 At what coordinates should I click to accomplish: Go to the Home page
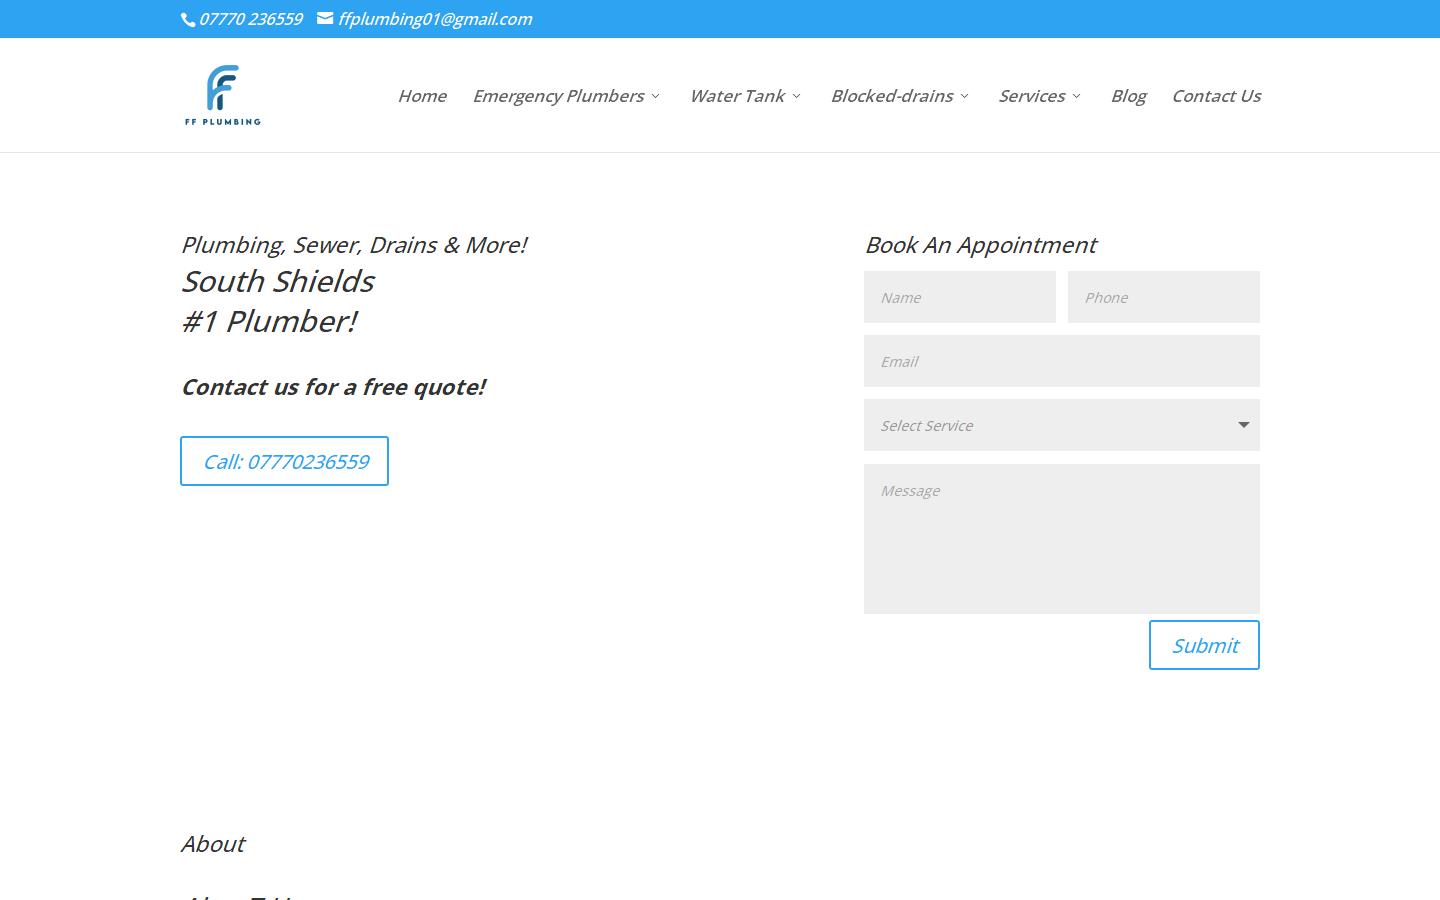(422, 96)
